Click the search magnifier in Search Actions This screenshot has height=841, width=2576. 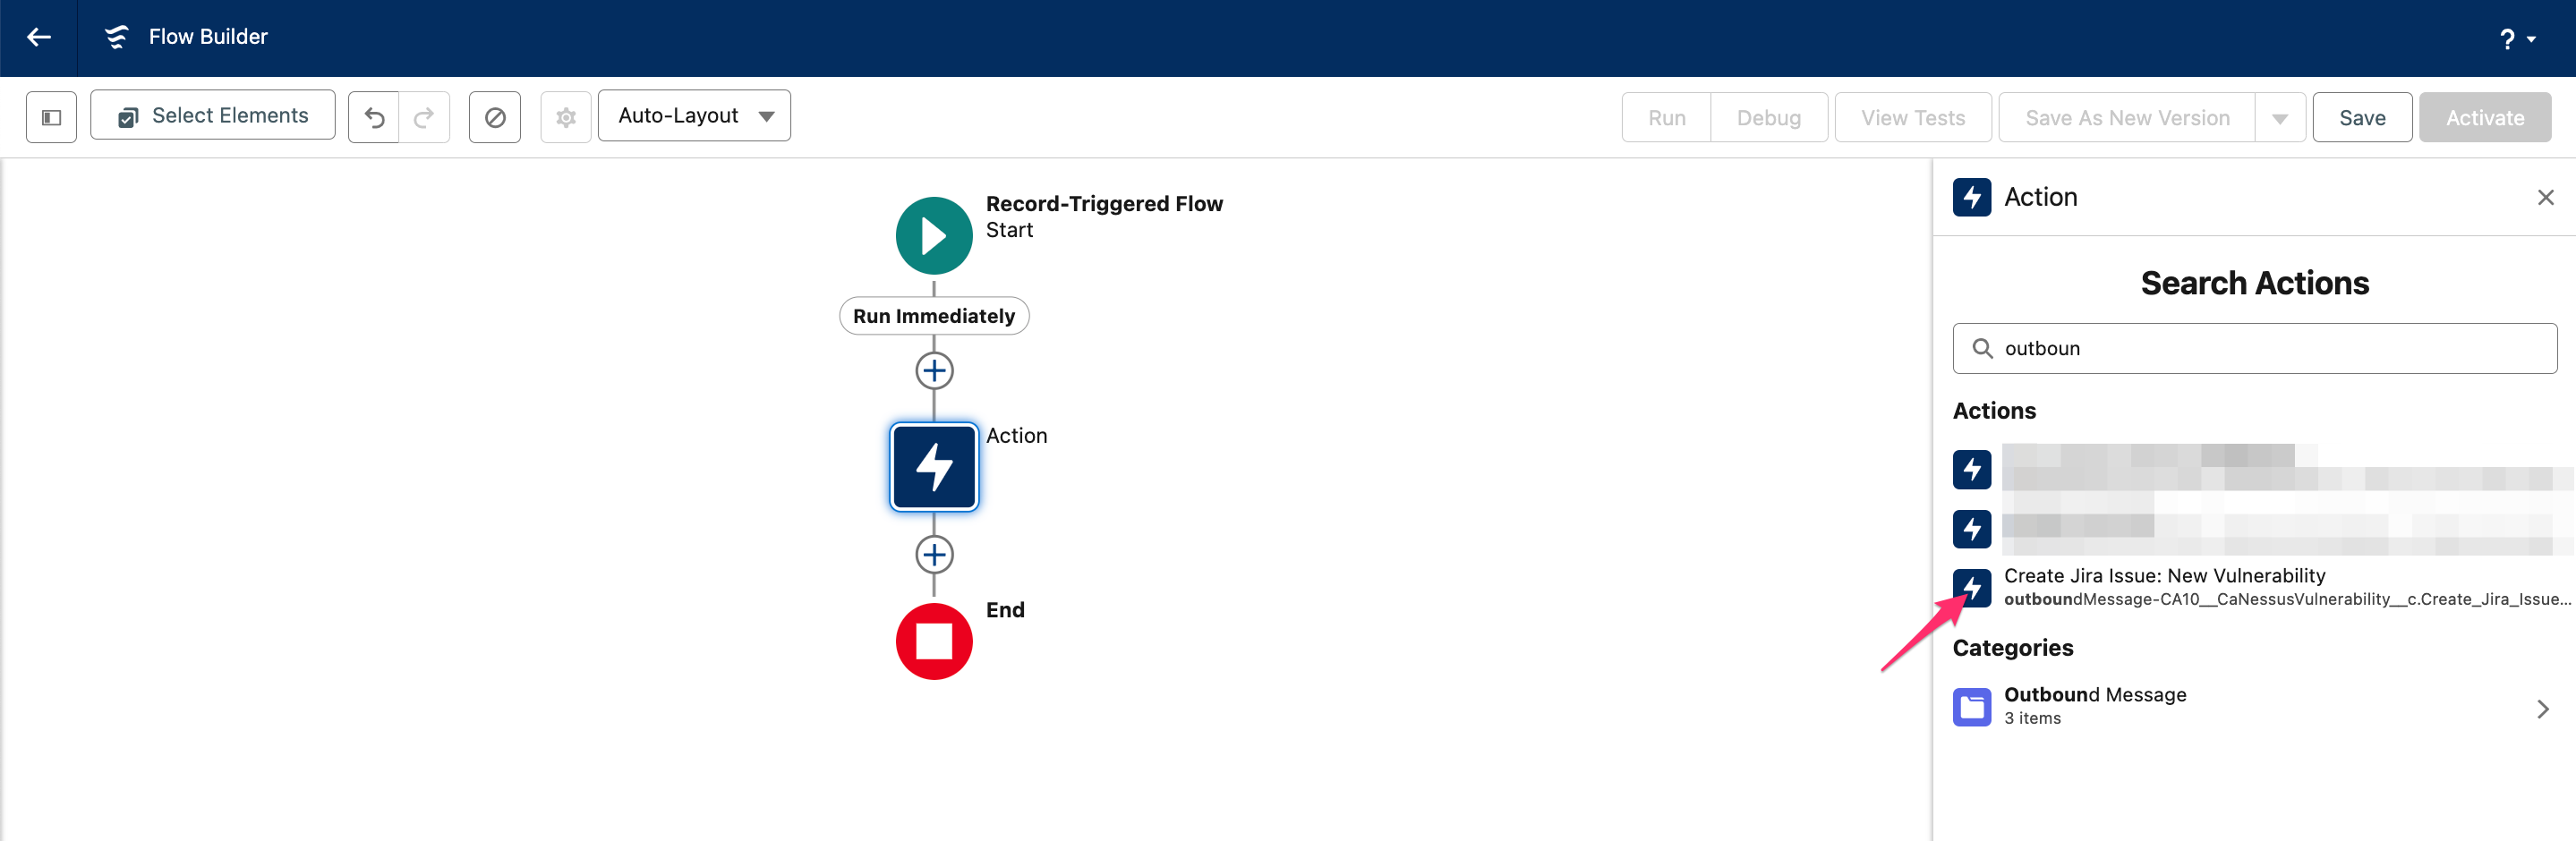1983,349
